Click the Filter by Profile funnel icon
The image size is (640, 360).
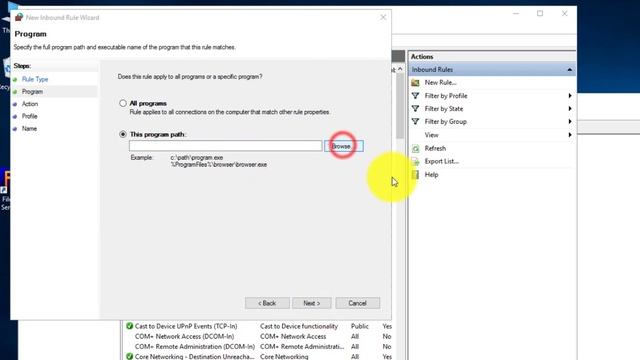[x=415, y=96]
